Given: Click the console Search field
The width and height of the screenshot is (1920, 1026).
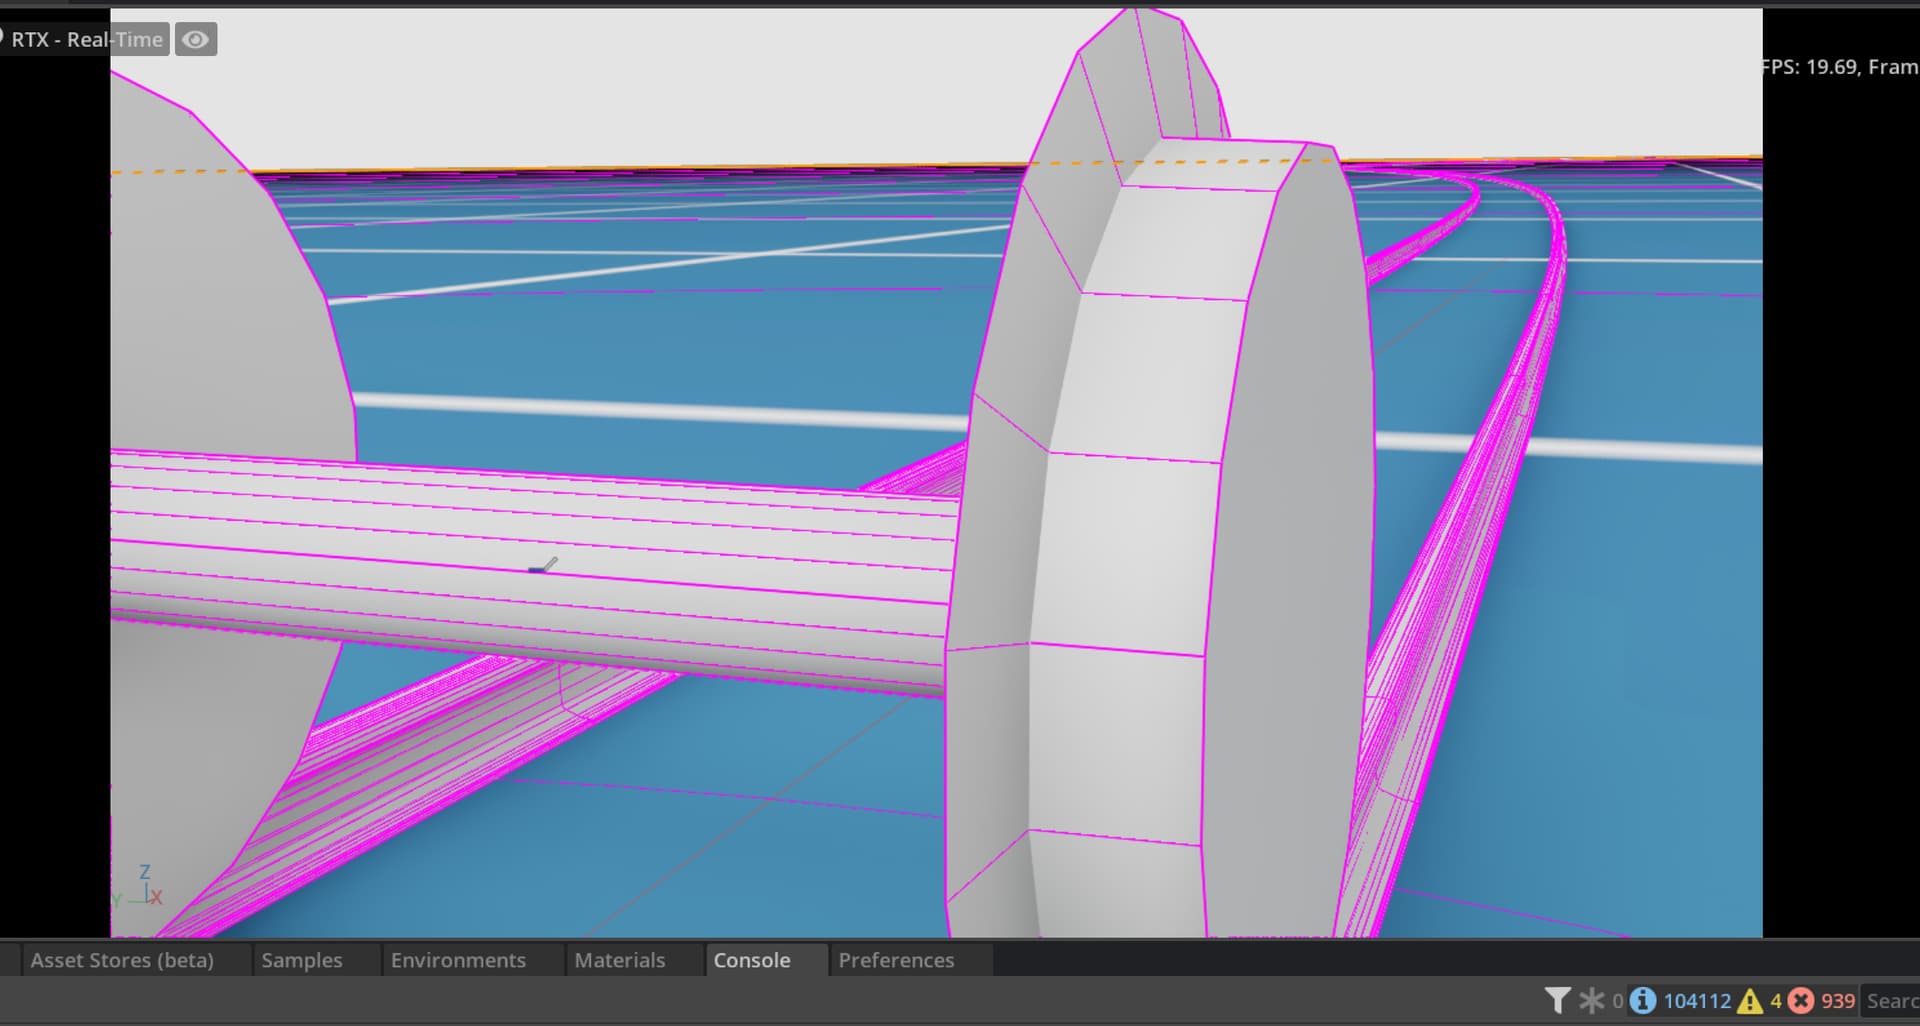Looking at the screenshot, I should (1895, 1000).
